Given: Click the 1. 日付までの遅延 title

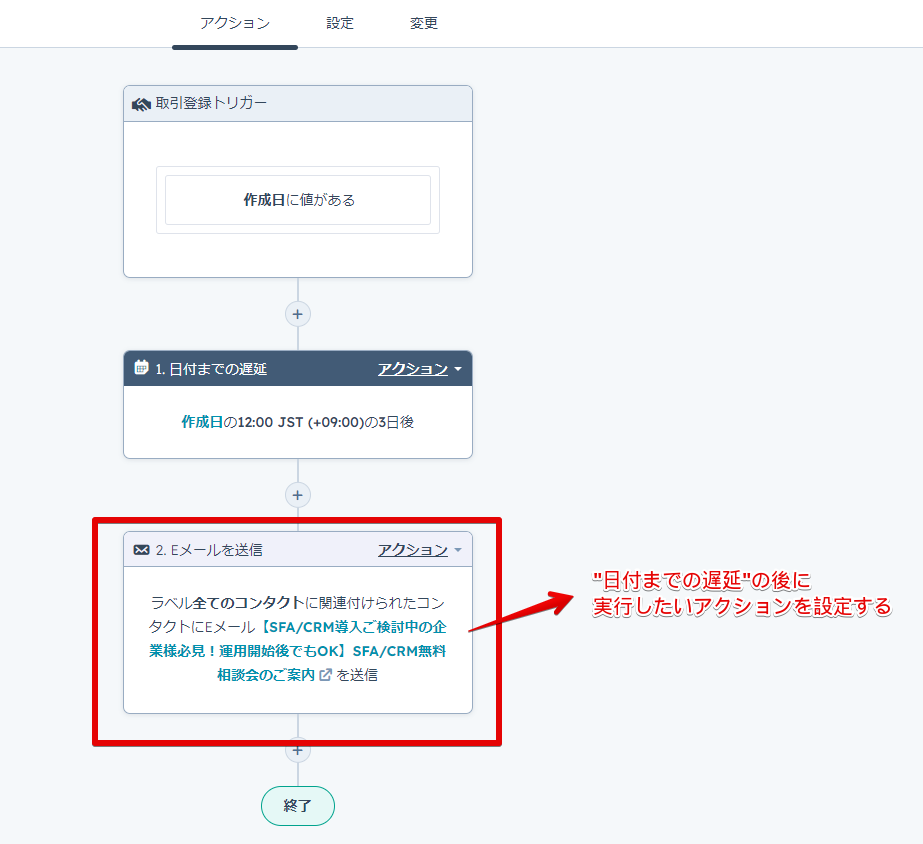Looking at the screenshot, I should pos(211,369).
